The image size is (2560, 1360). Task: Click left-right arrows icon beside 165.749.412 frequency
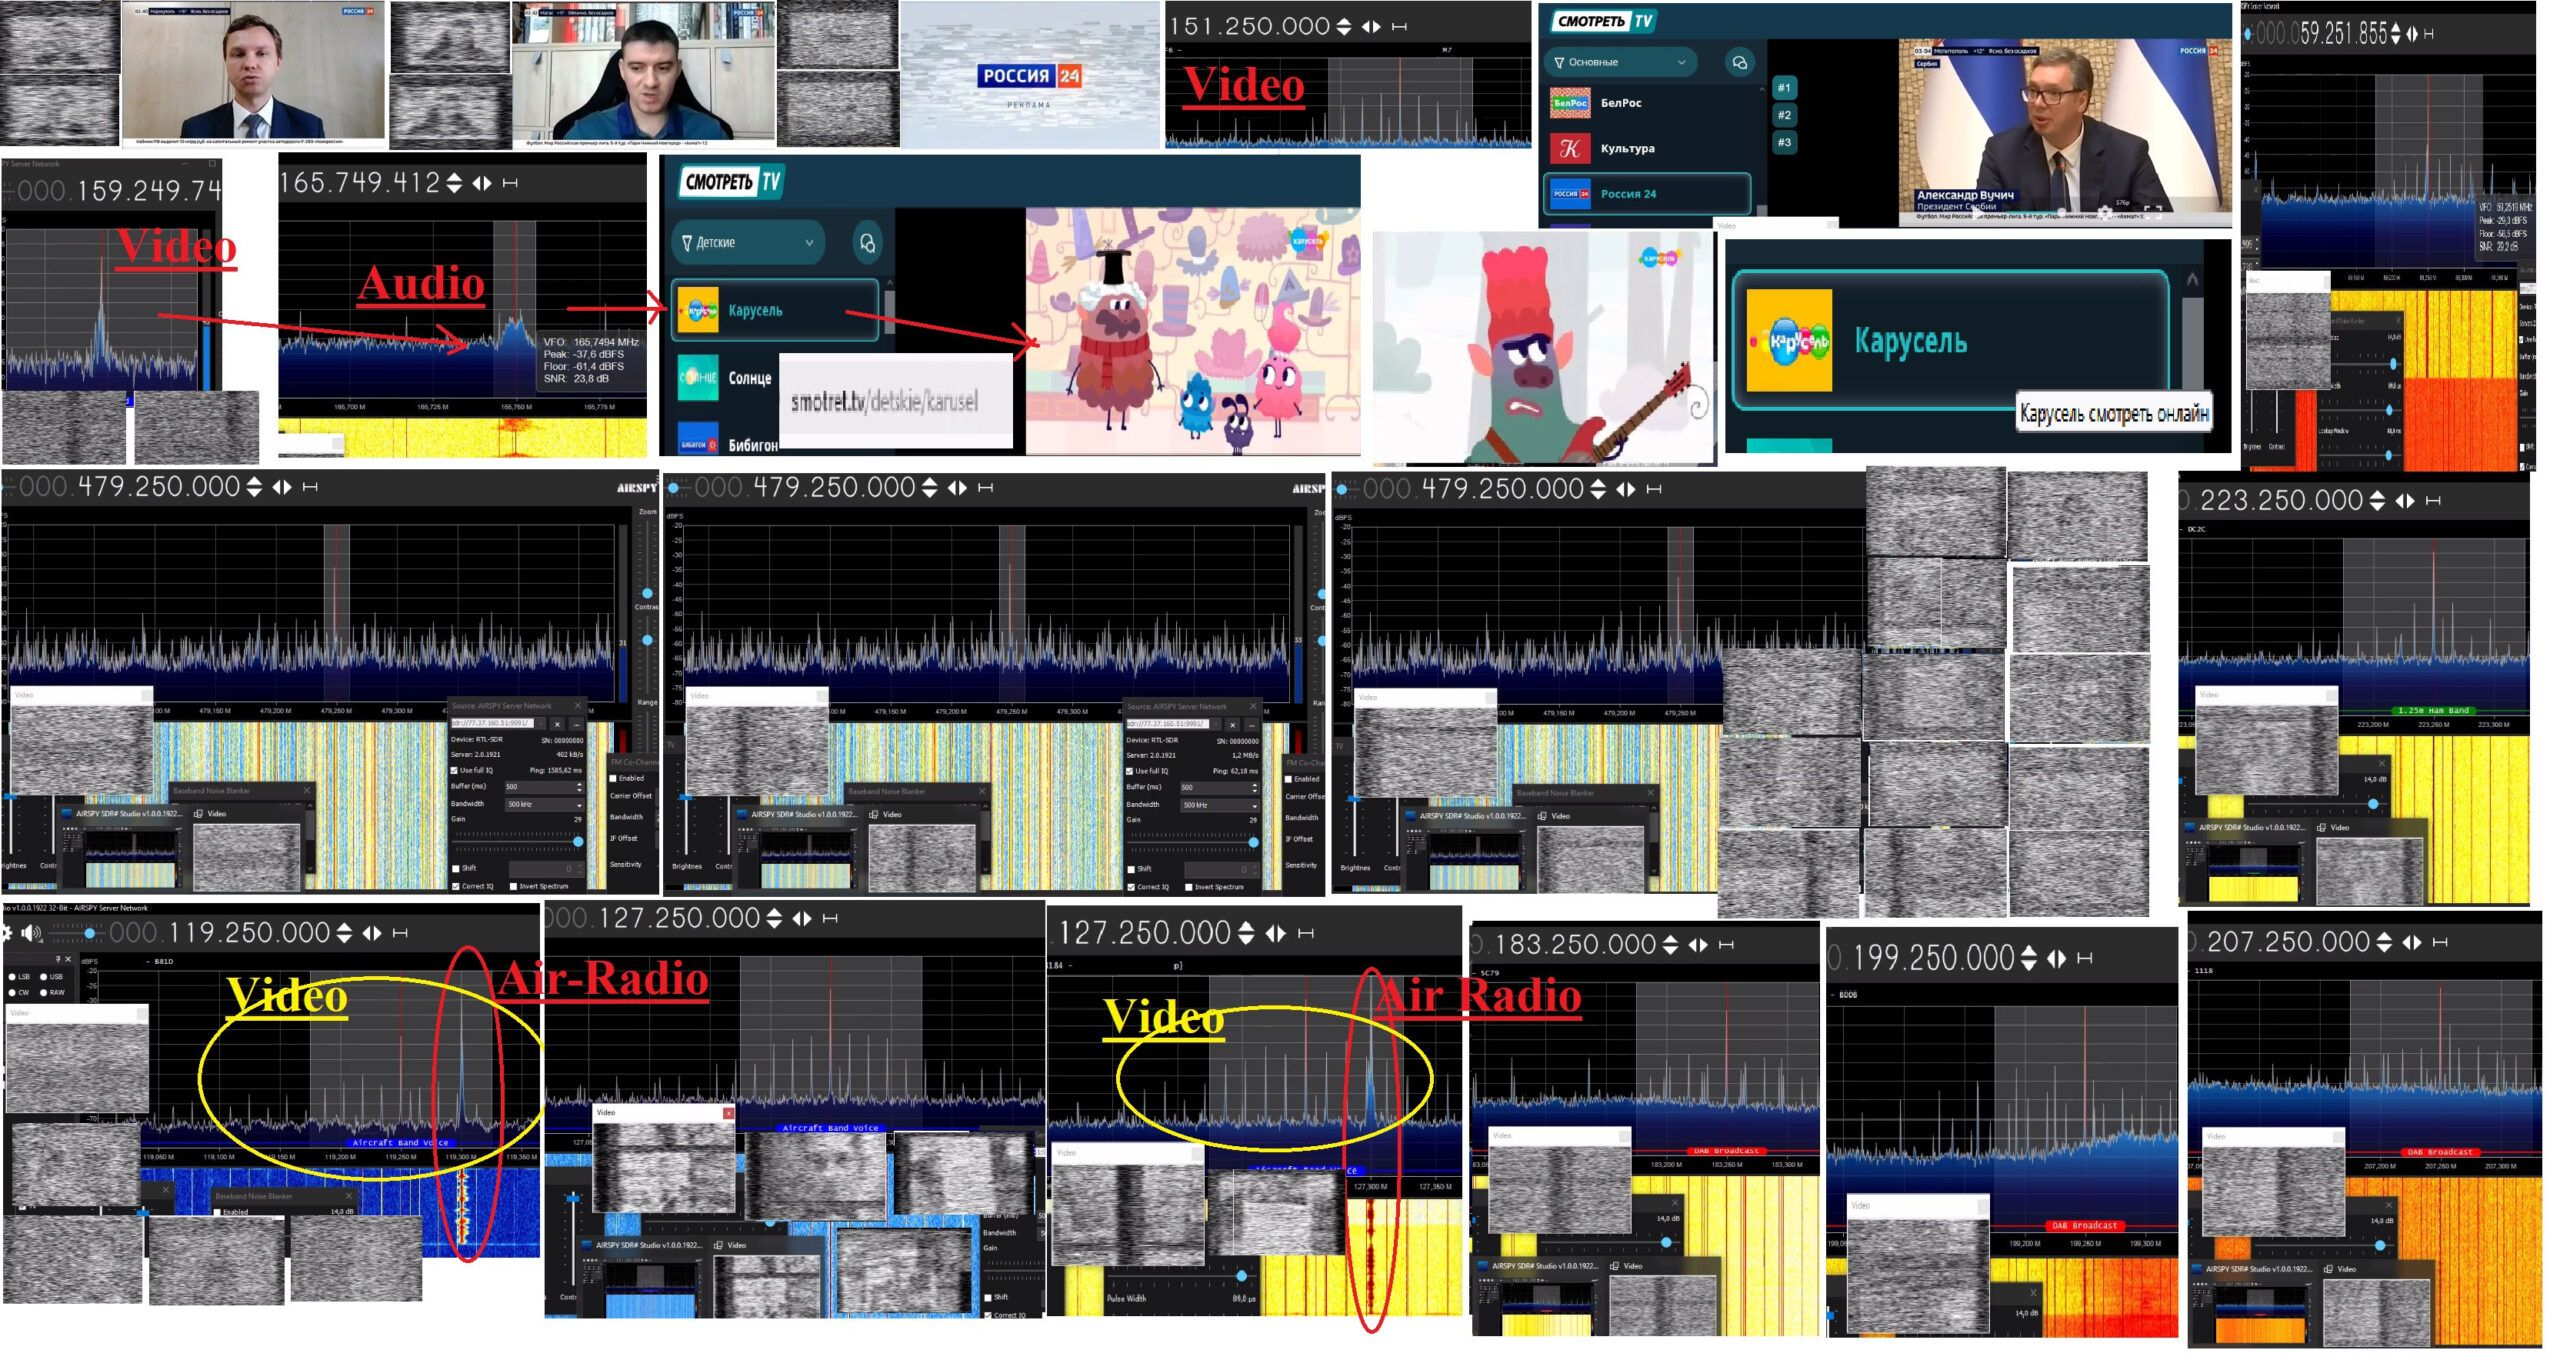pyautogui.click(x=482, y=183)
